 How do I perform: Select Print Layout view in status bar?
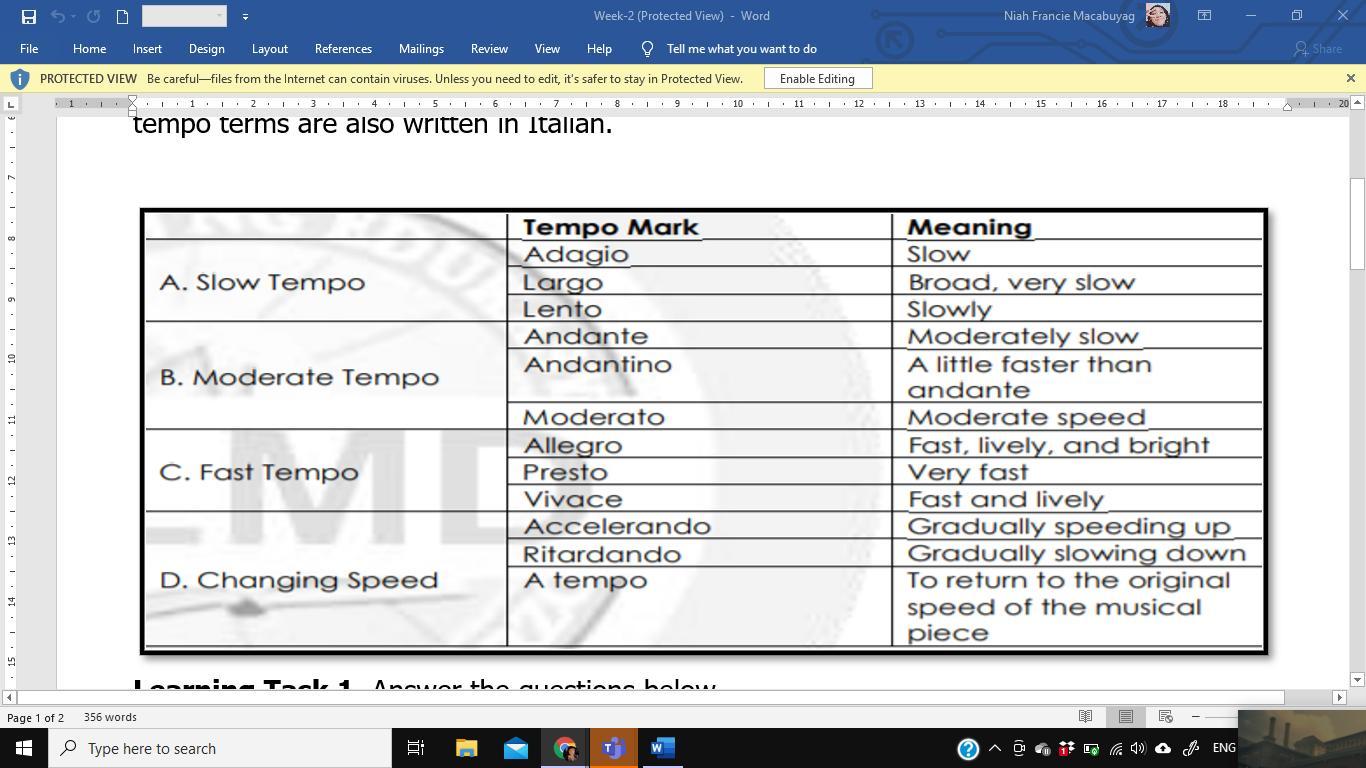1125,717
